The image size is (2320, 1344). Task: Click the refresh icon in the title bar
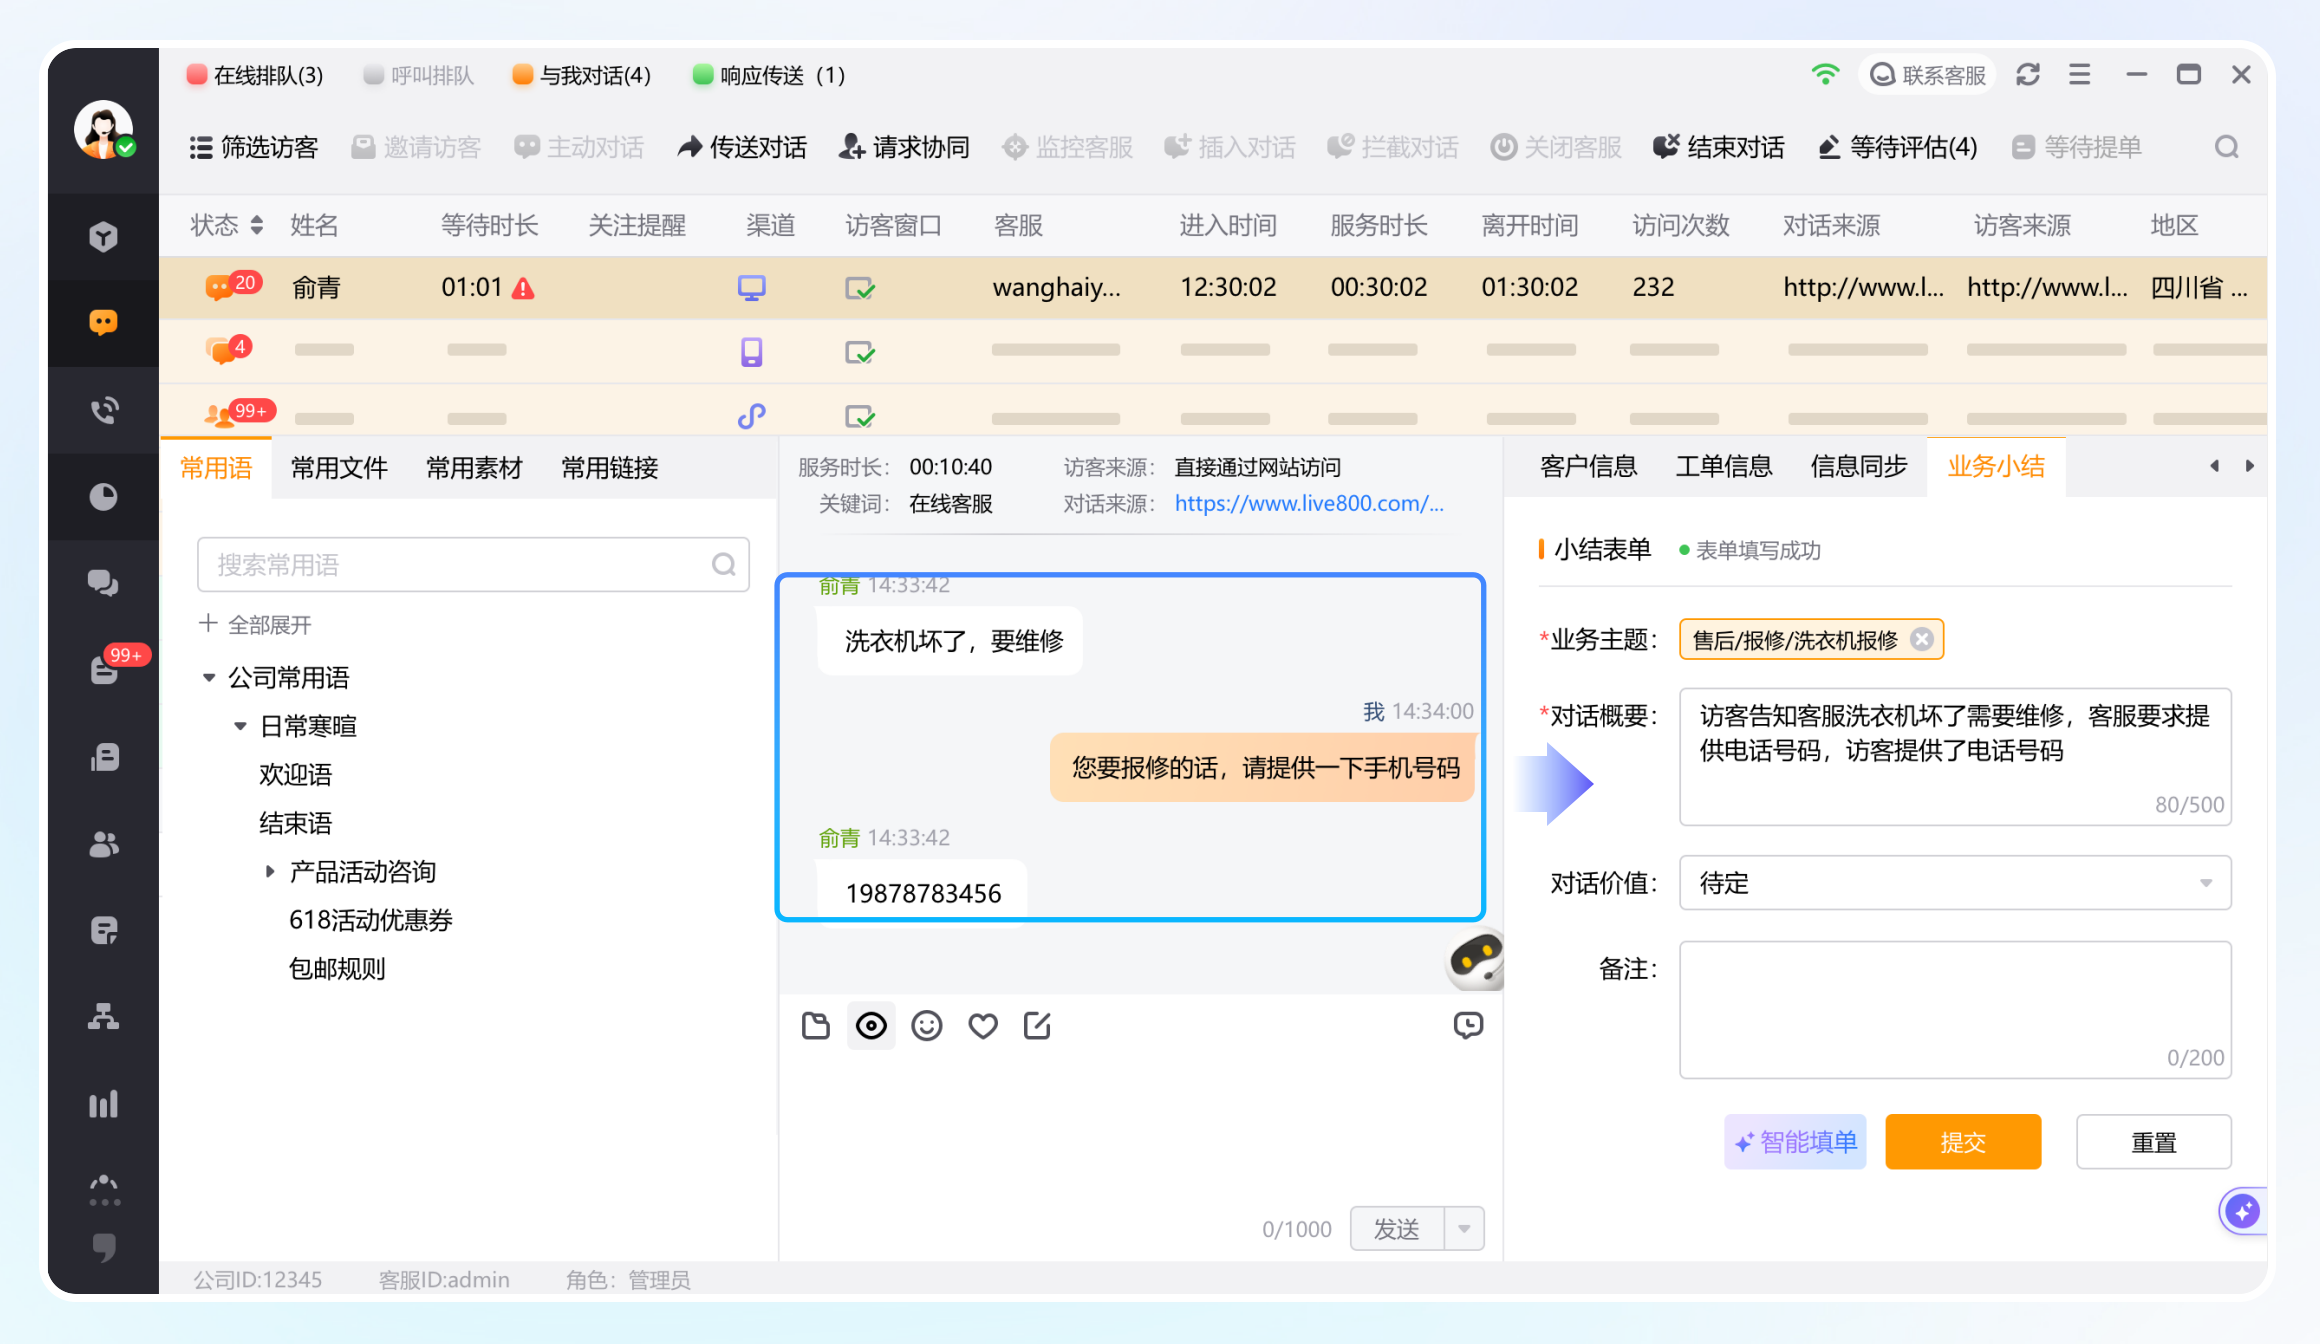pyautogui.click(x=2027, y=75)
